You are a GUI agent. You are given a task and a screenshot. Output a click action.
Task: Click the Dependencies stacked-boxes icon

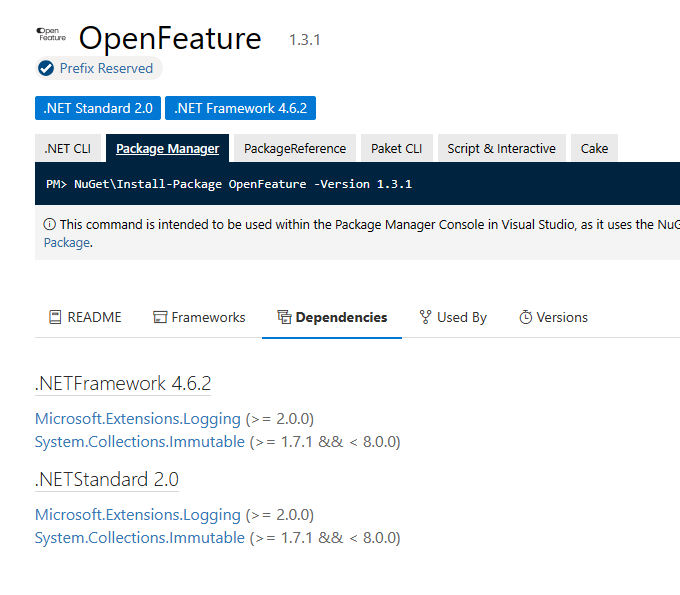284,317
